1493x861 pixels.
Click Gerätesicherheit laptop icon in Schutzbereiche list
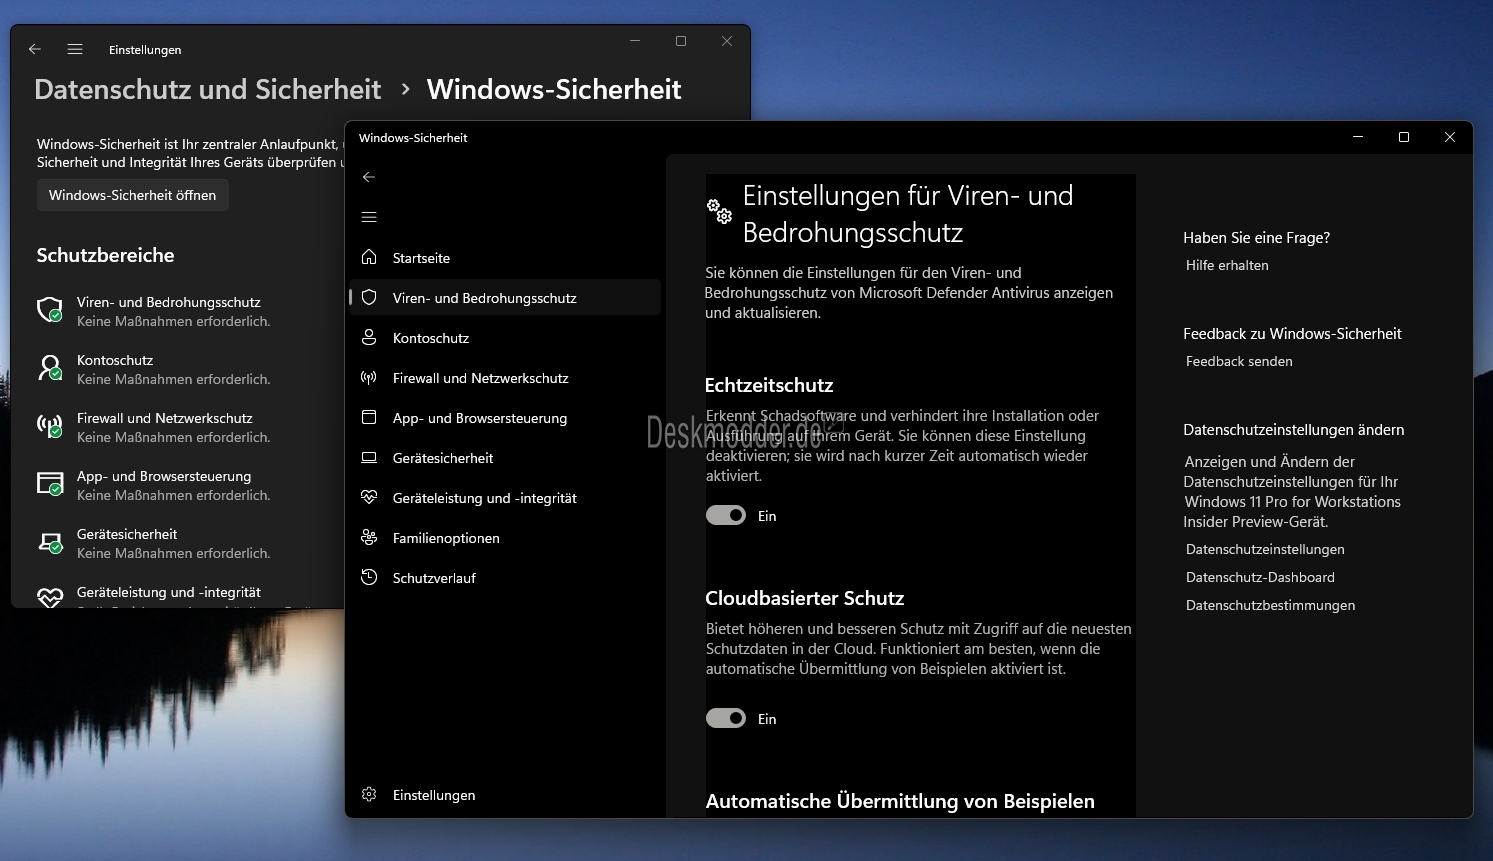[50, 542]
